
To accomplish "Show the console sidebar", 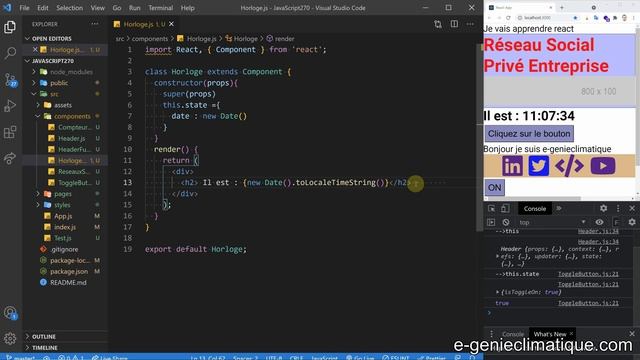I will point(491,222).
